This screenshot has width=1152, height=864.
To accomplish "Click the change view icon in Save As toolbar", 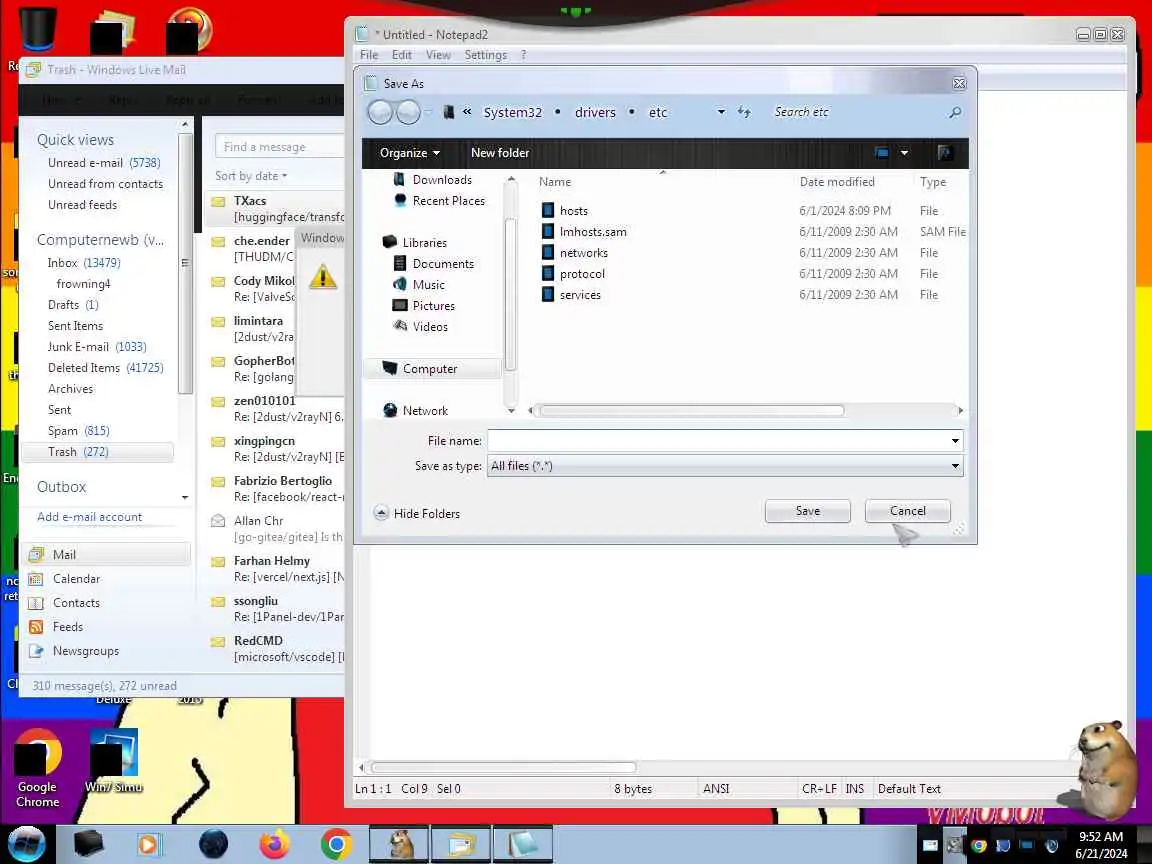I will [882, 153].
